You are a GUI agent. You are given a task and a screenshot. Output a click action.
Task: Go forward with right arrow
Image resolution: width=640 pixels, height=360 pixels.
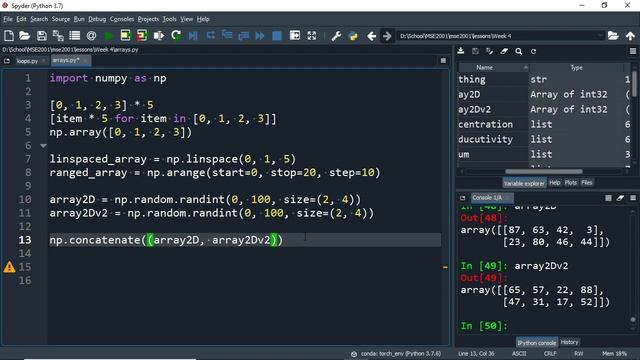pos(387,36)
